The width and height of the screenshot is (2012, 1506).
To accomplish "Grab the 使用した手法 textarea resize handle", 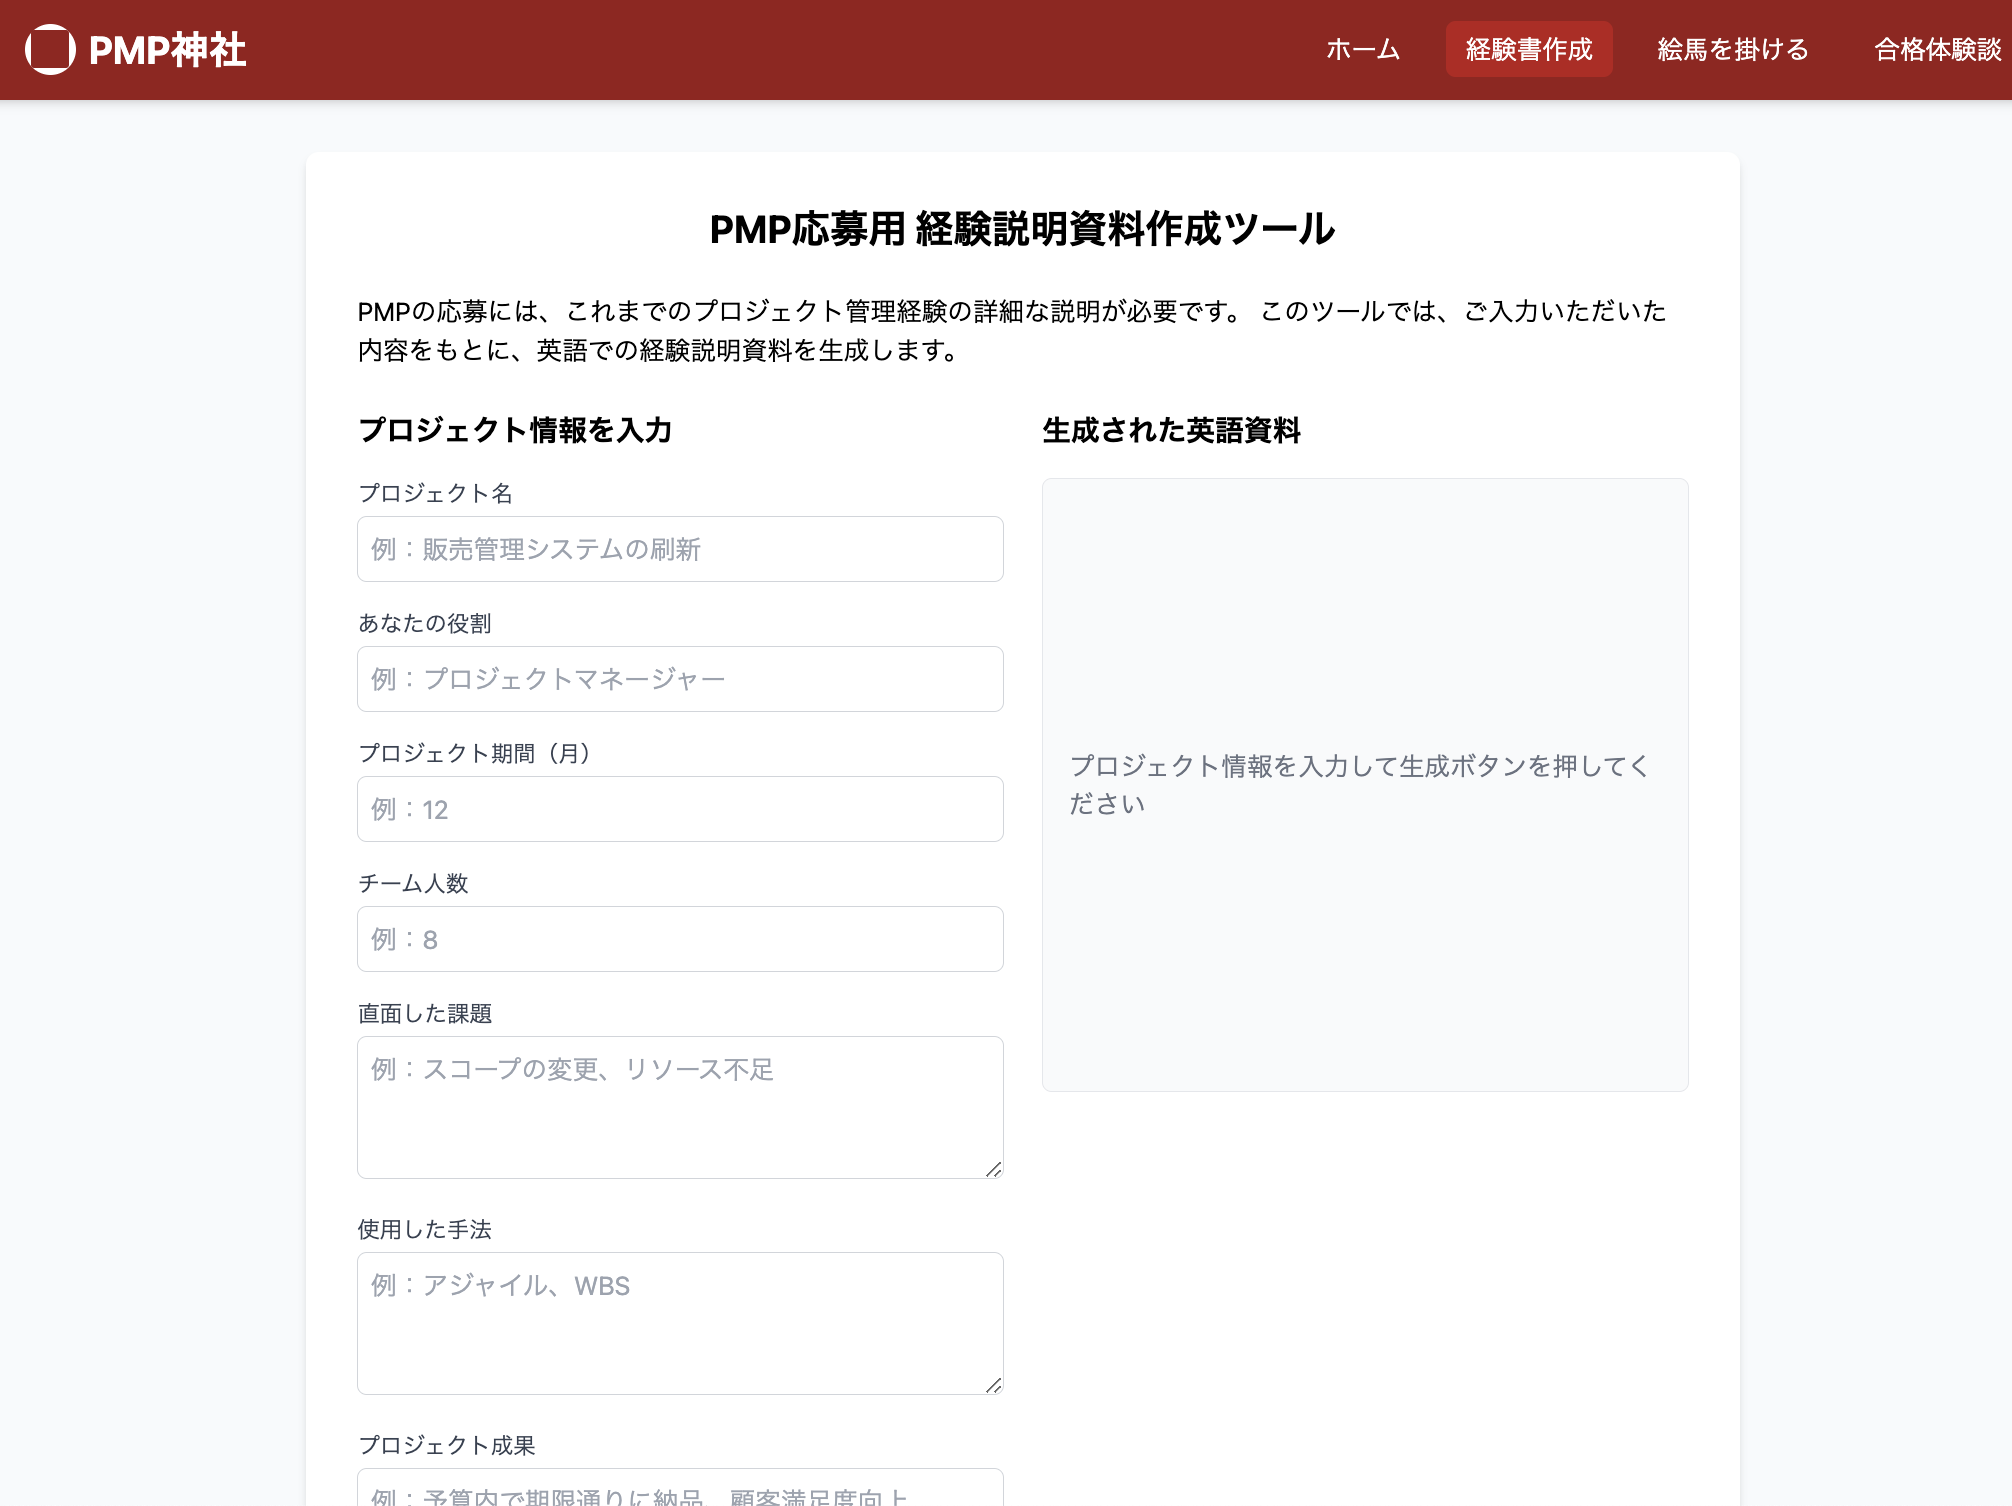I will (x=994, y=1385).
